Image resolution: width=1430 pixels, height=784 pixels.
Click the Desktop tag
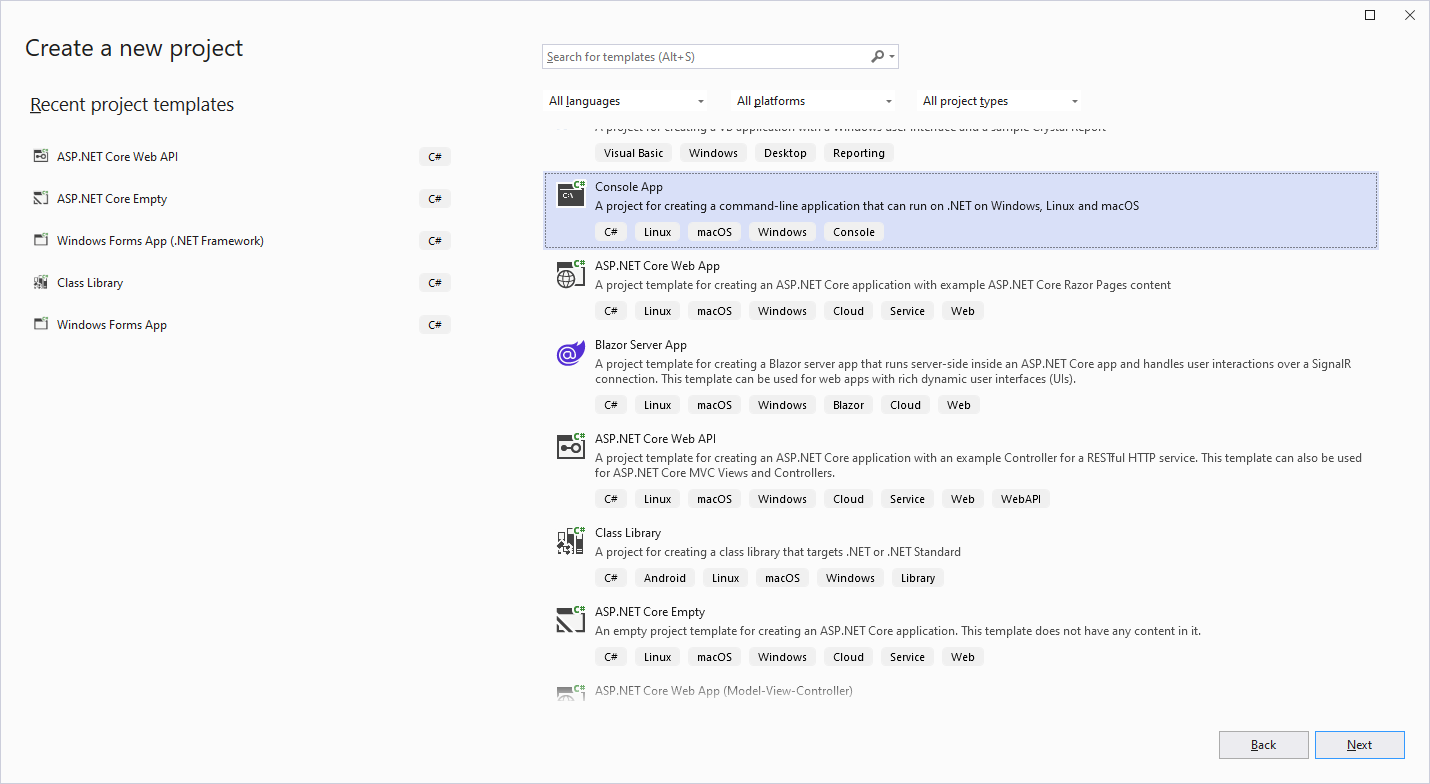785,153
